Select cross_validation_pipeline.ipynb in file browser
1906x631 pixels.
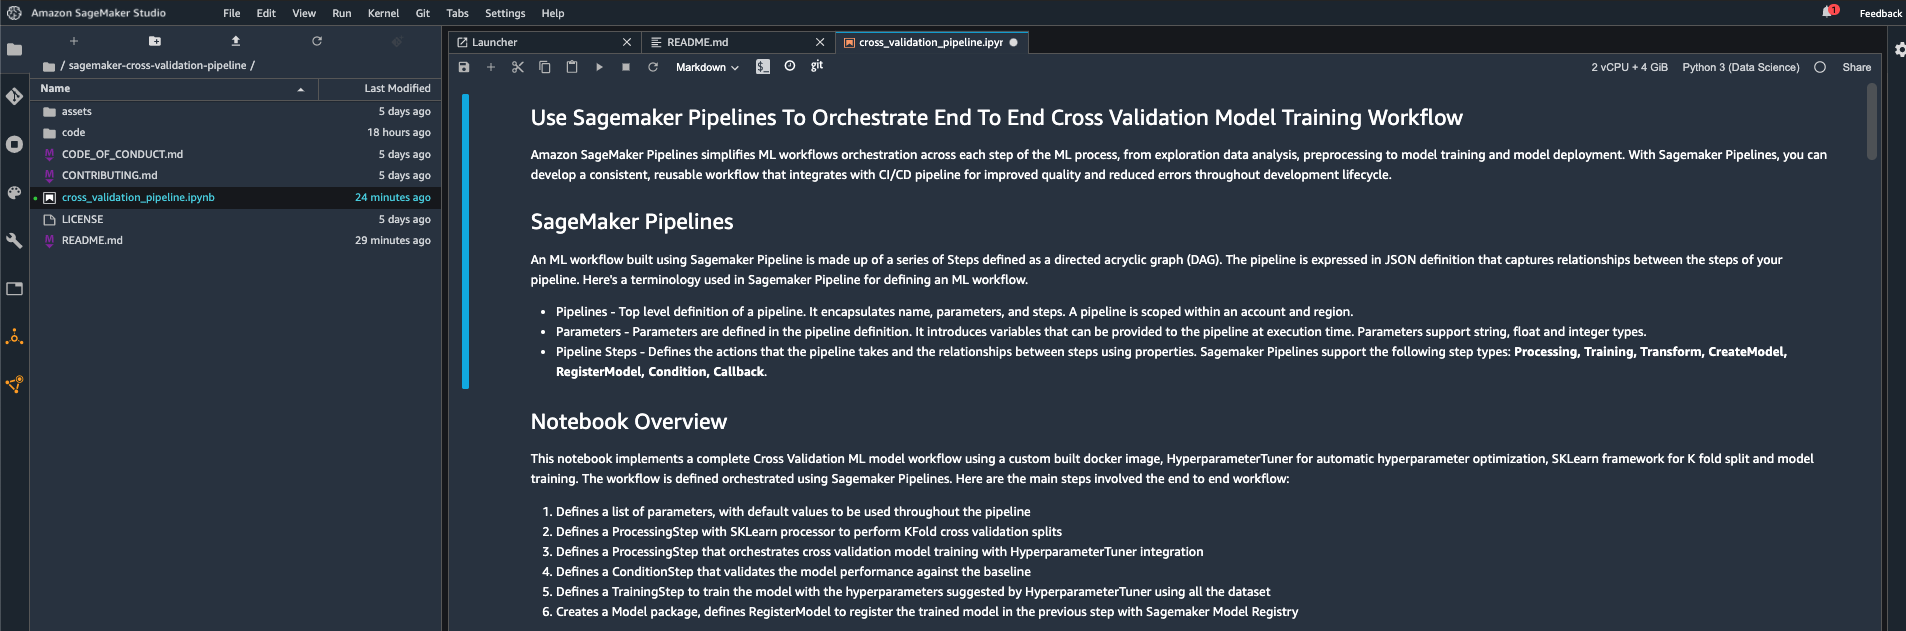236,198
